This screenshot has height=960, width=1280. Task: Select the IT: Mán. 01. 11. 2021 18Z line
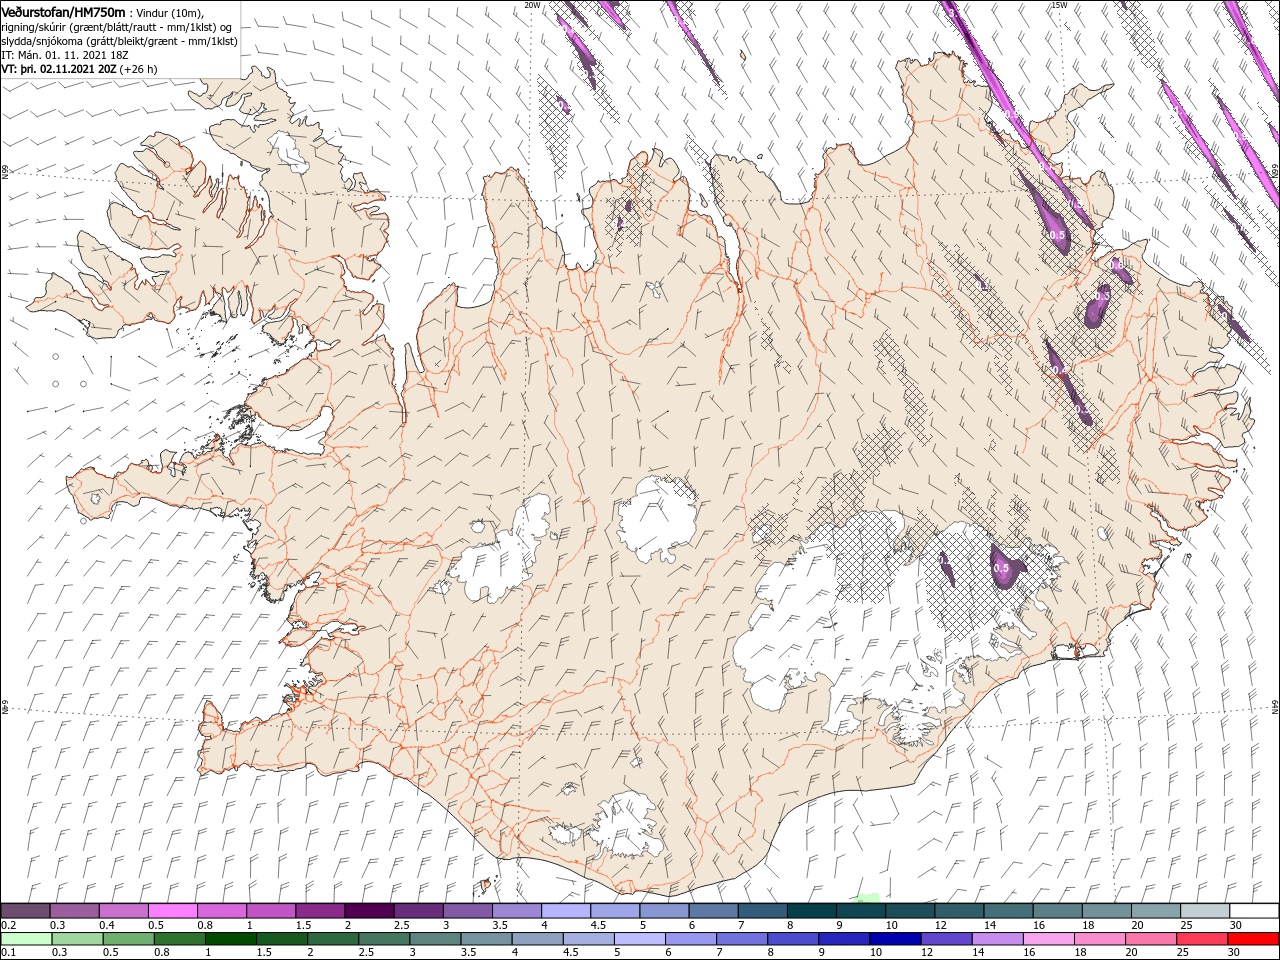(x=63, y=55)
